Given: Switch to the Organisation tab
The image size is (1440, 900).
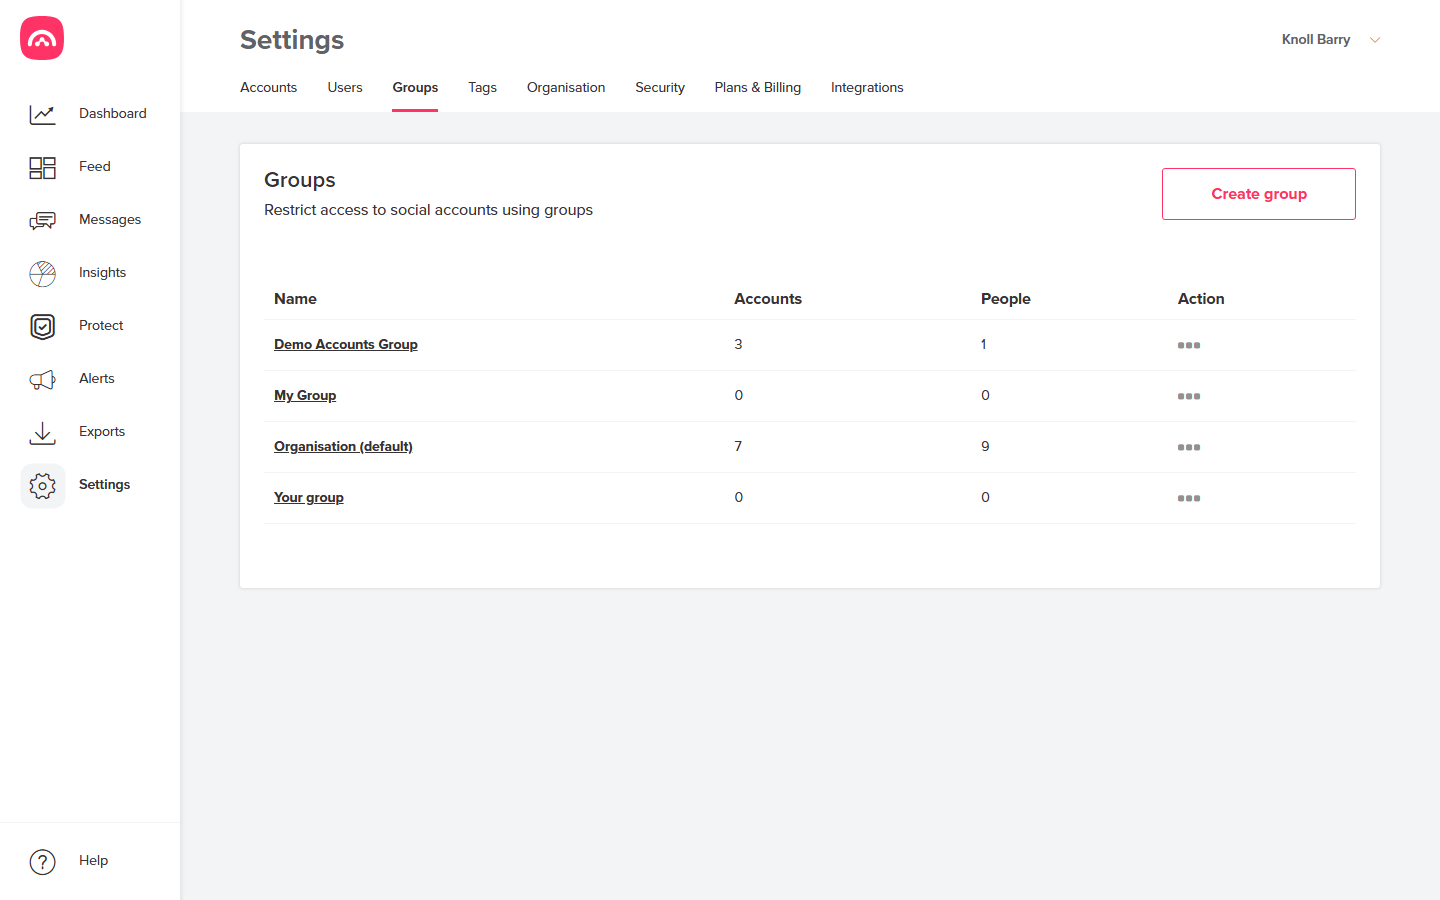Looking at the screenshot, I should (x=566, y=87).
